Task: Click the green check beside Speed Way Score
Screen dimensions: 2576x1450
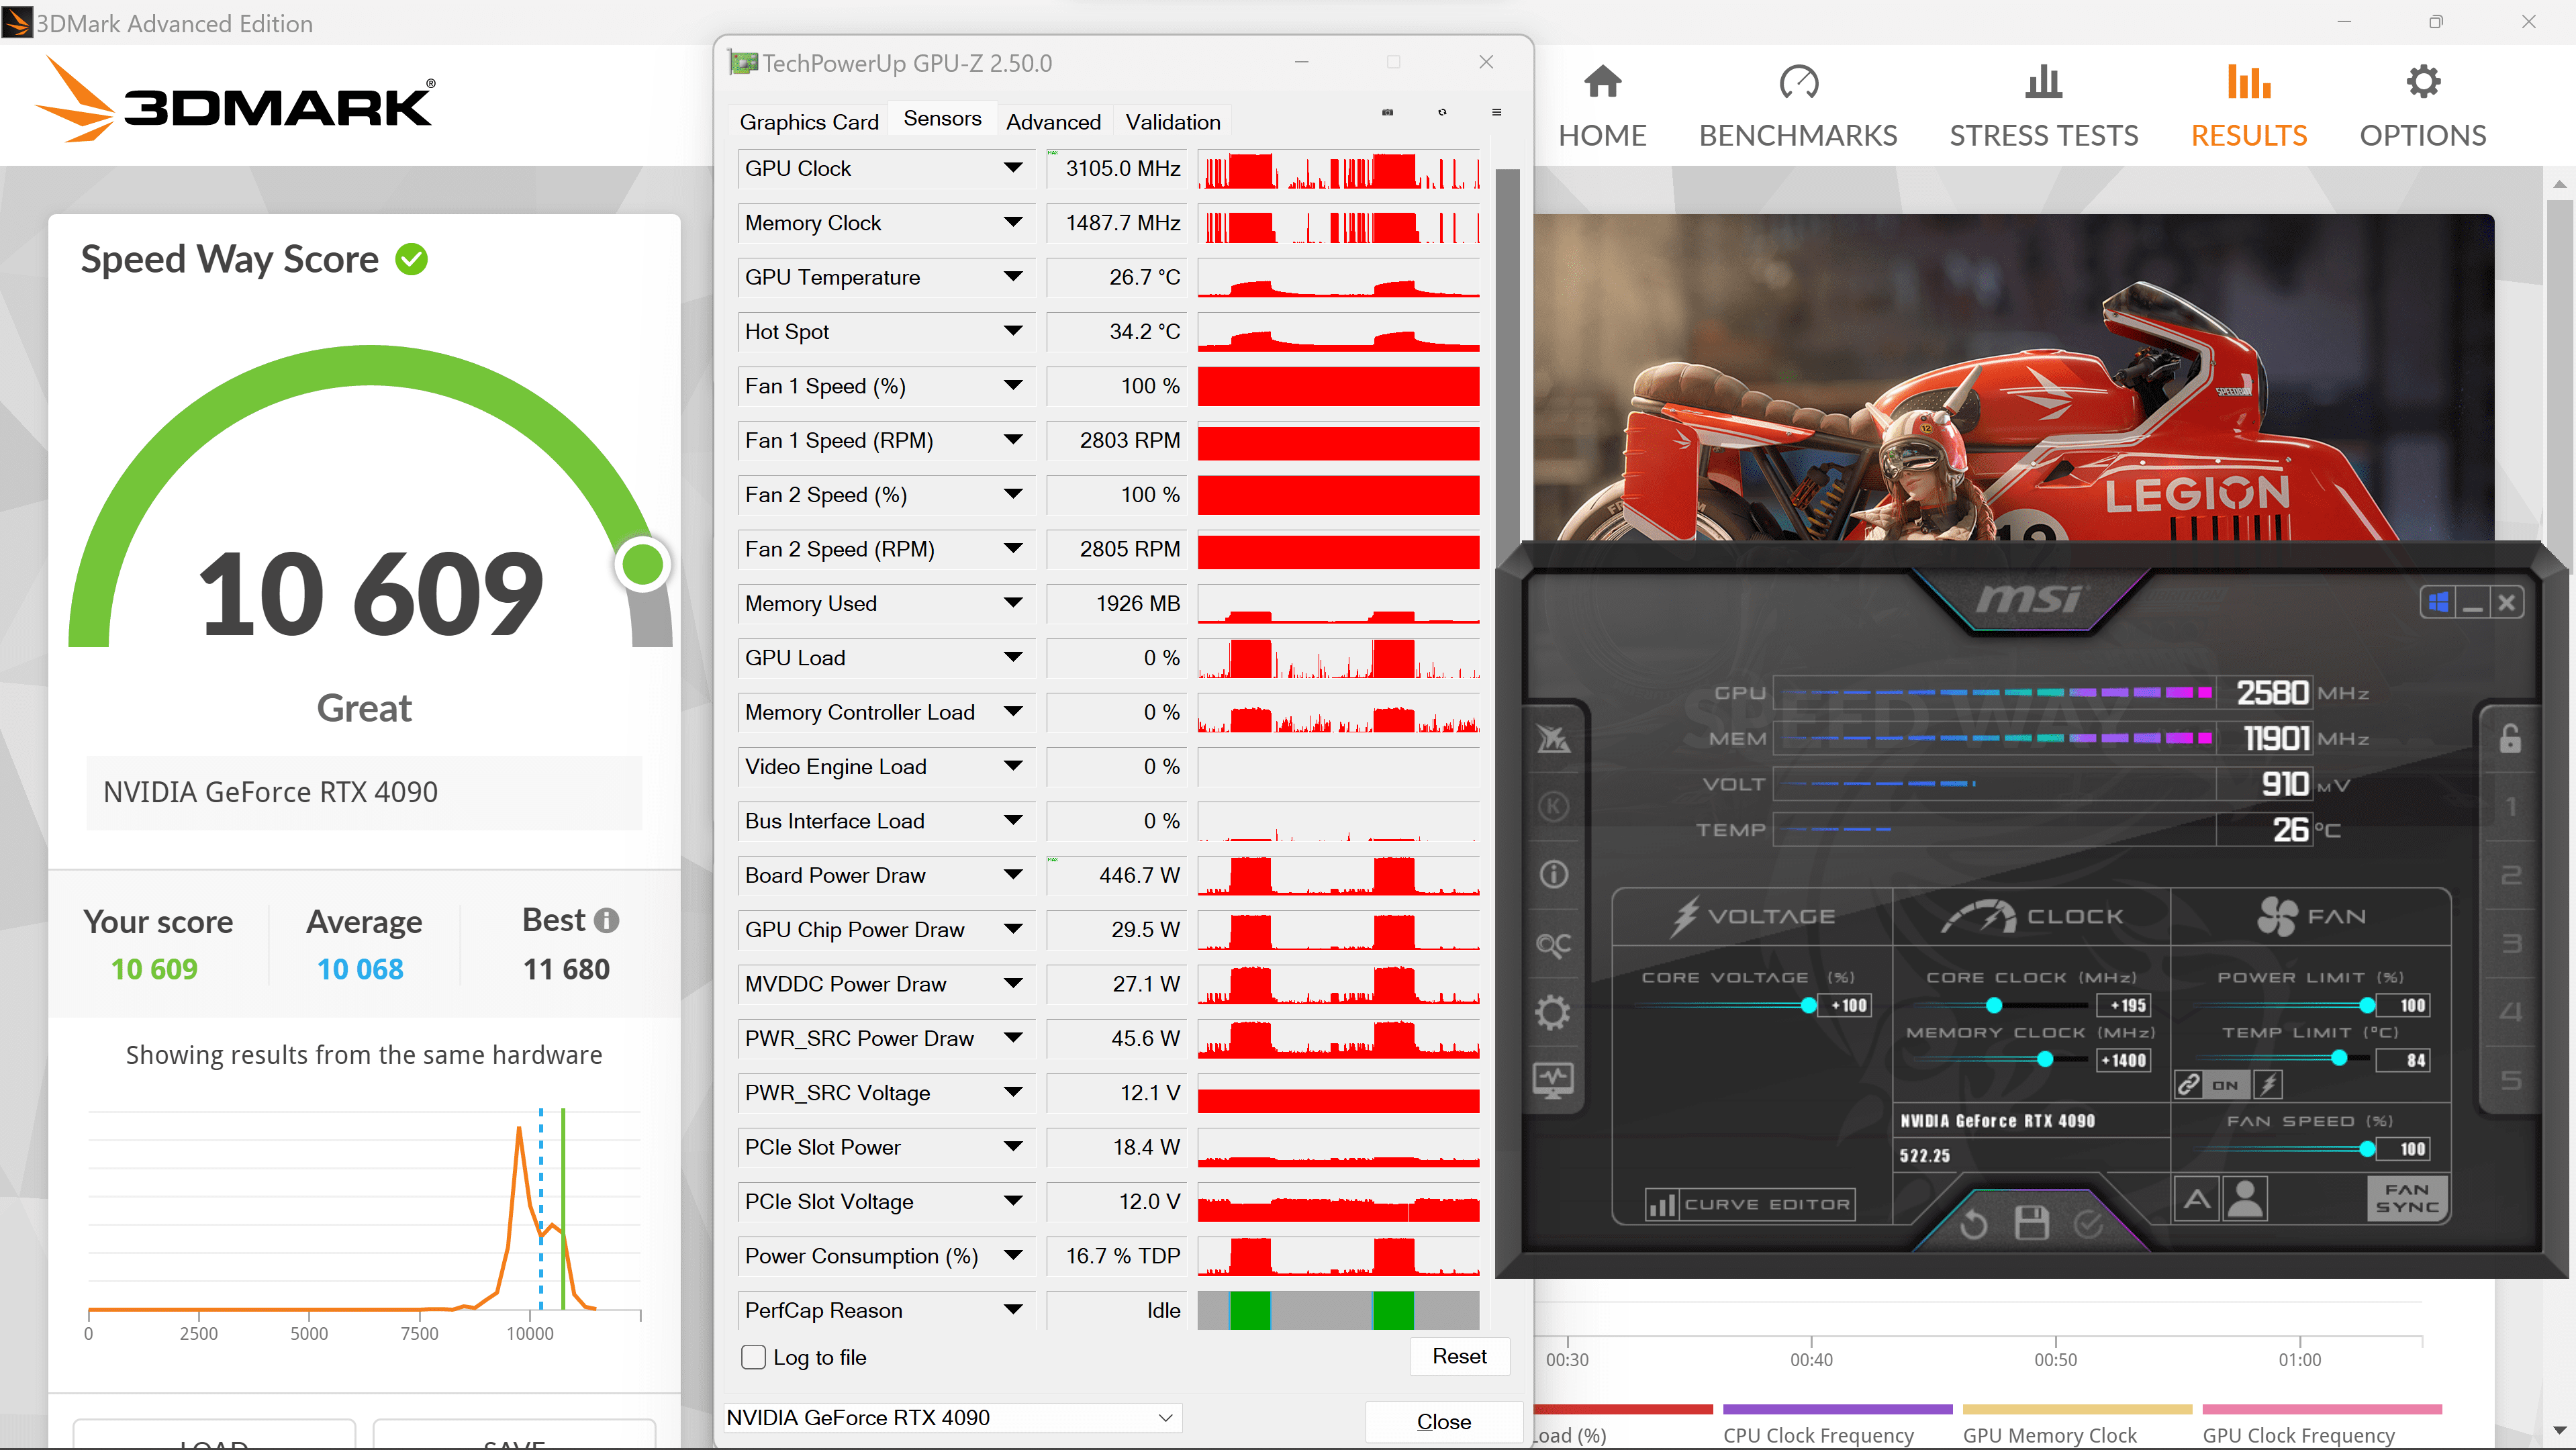Action: 411,259
